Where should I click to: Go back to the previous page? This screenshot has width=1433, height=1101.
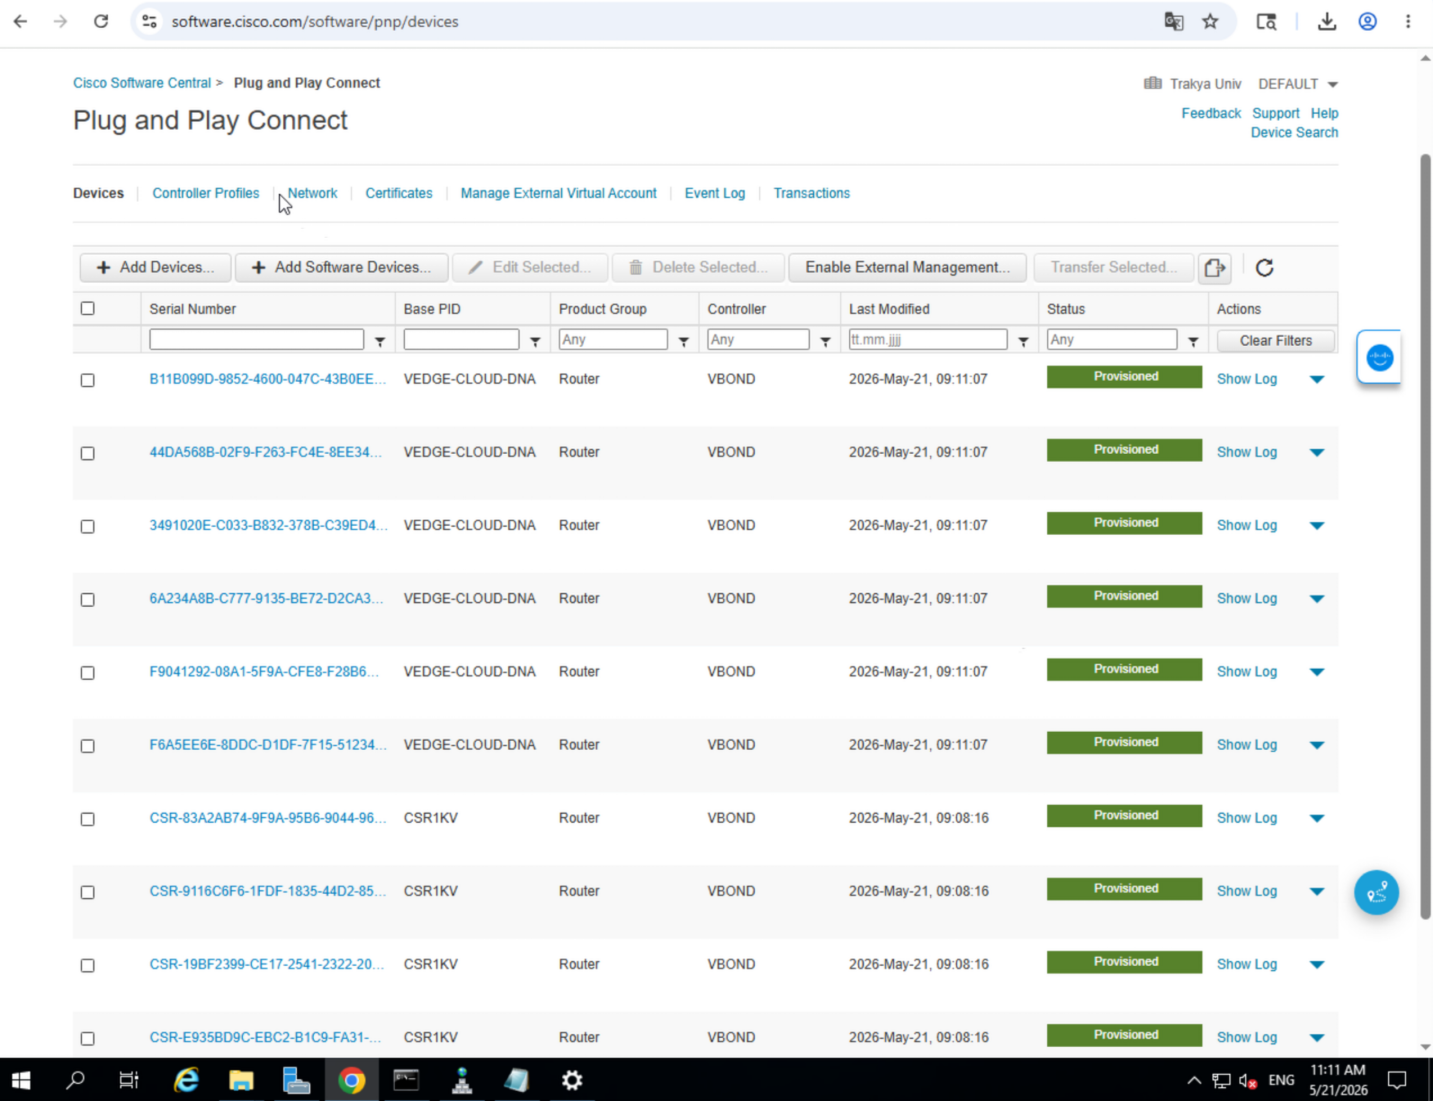tap(20, 21)
